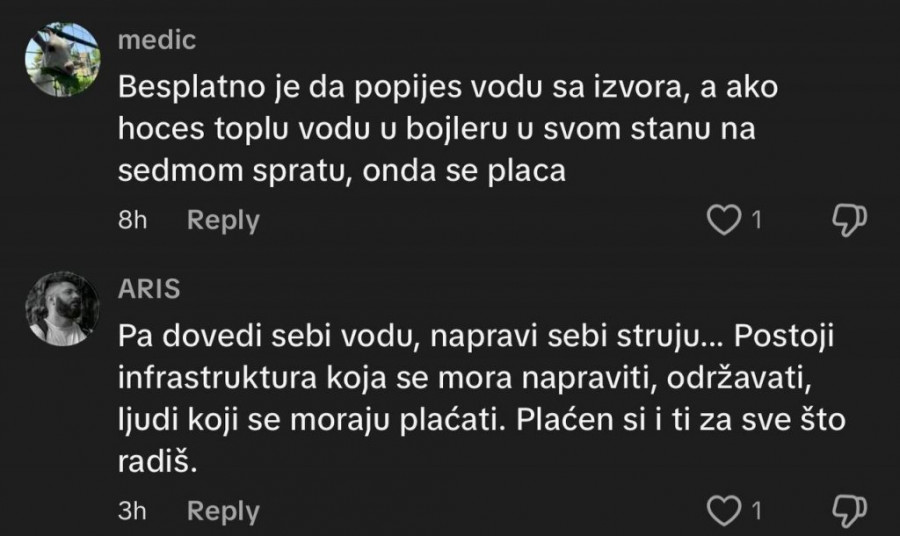Screen dimensions: 900x536
Task: Click the like count on ARIS's comment
Action: [x=757, y=511]
